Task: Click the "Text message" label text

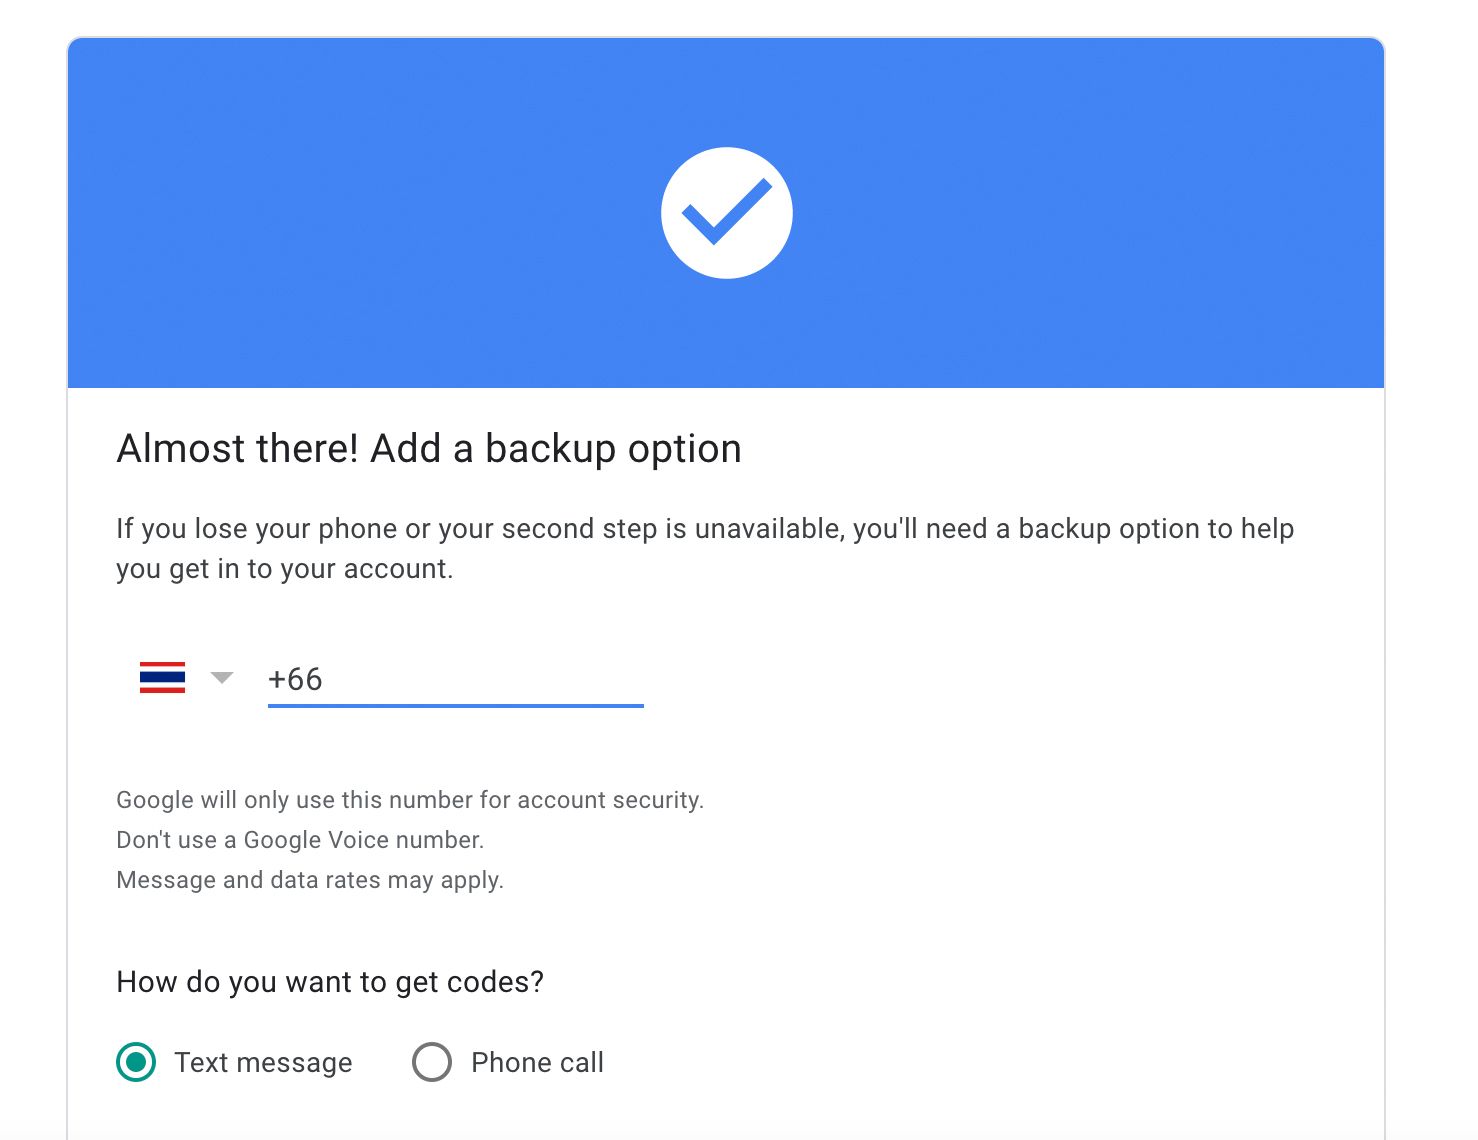Action: (x=263, y=1062)
